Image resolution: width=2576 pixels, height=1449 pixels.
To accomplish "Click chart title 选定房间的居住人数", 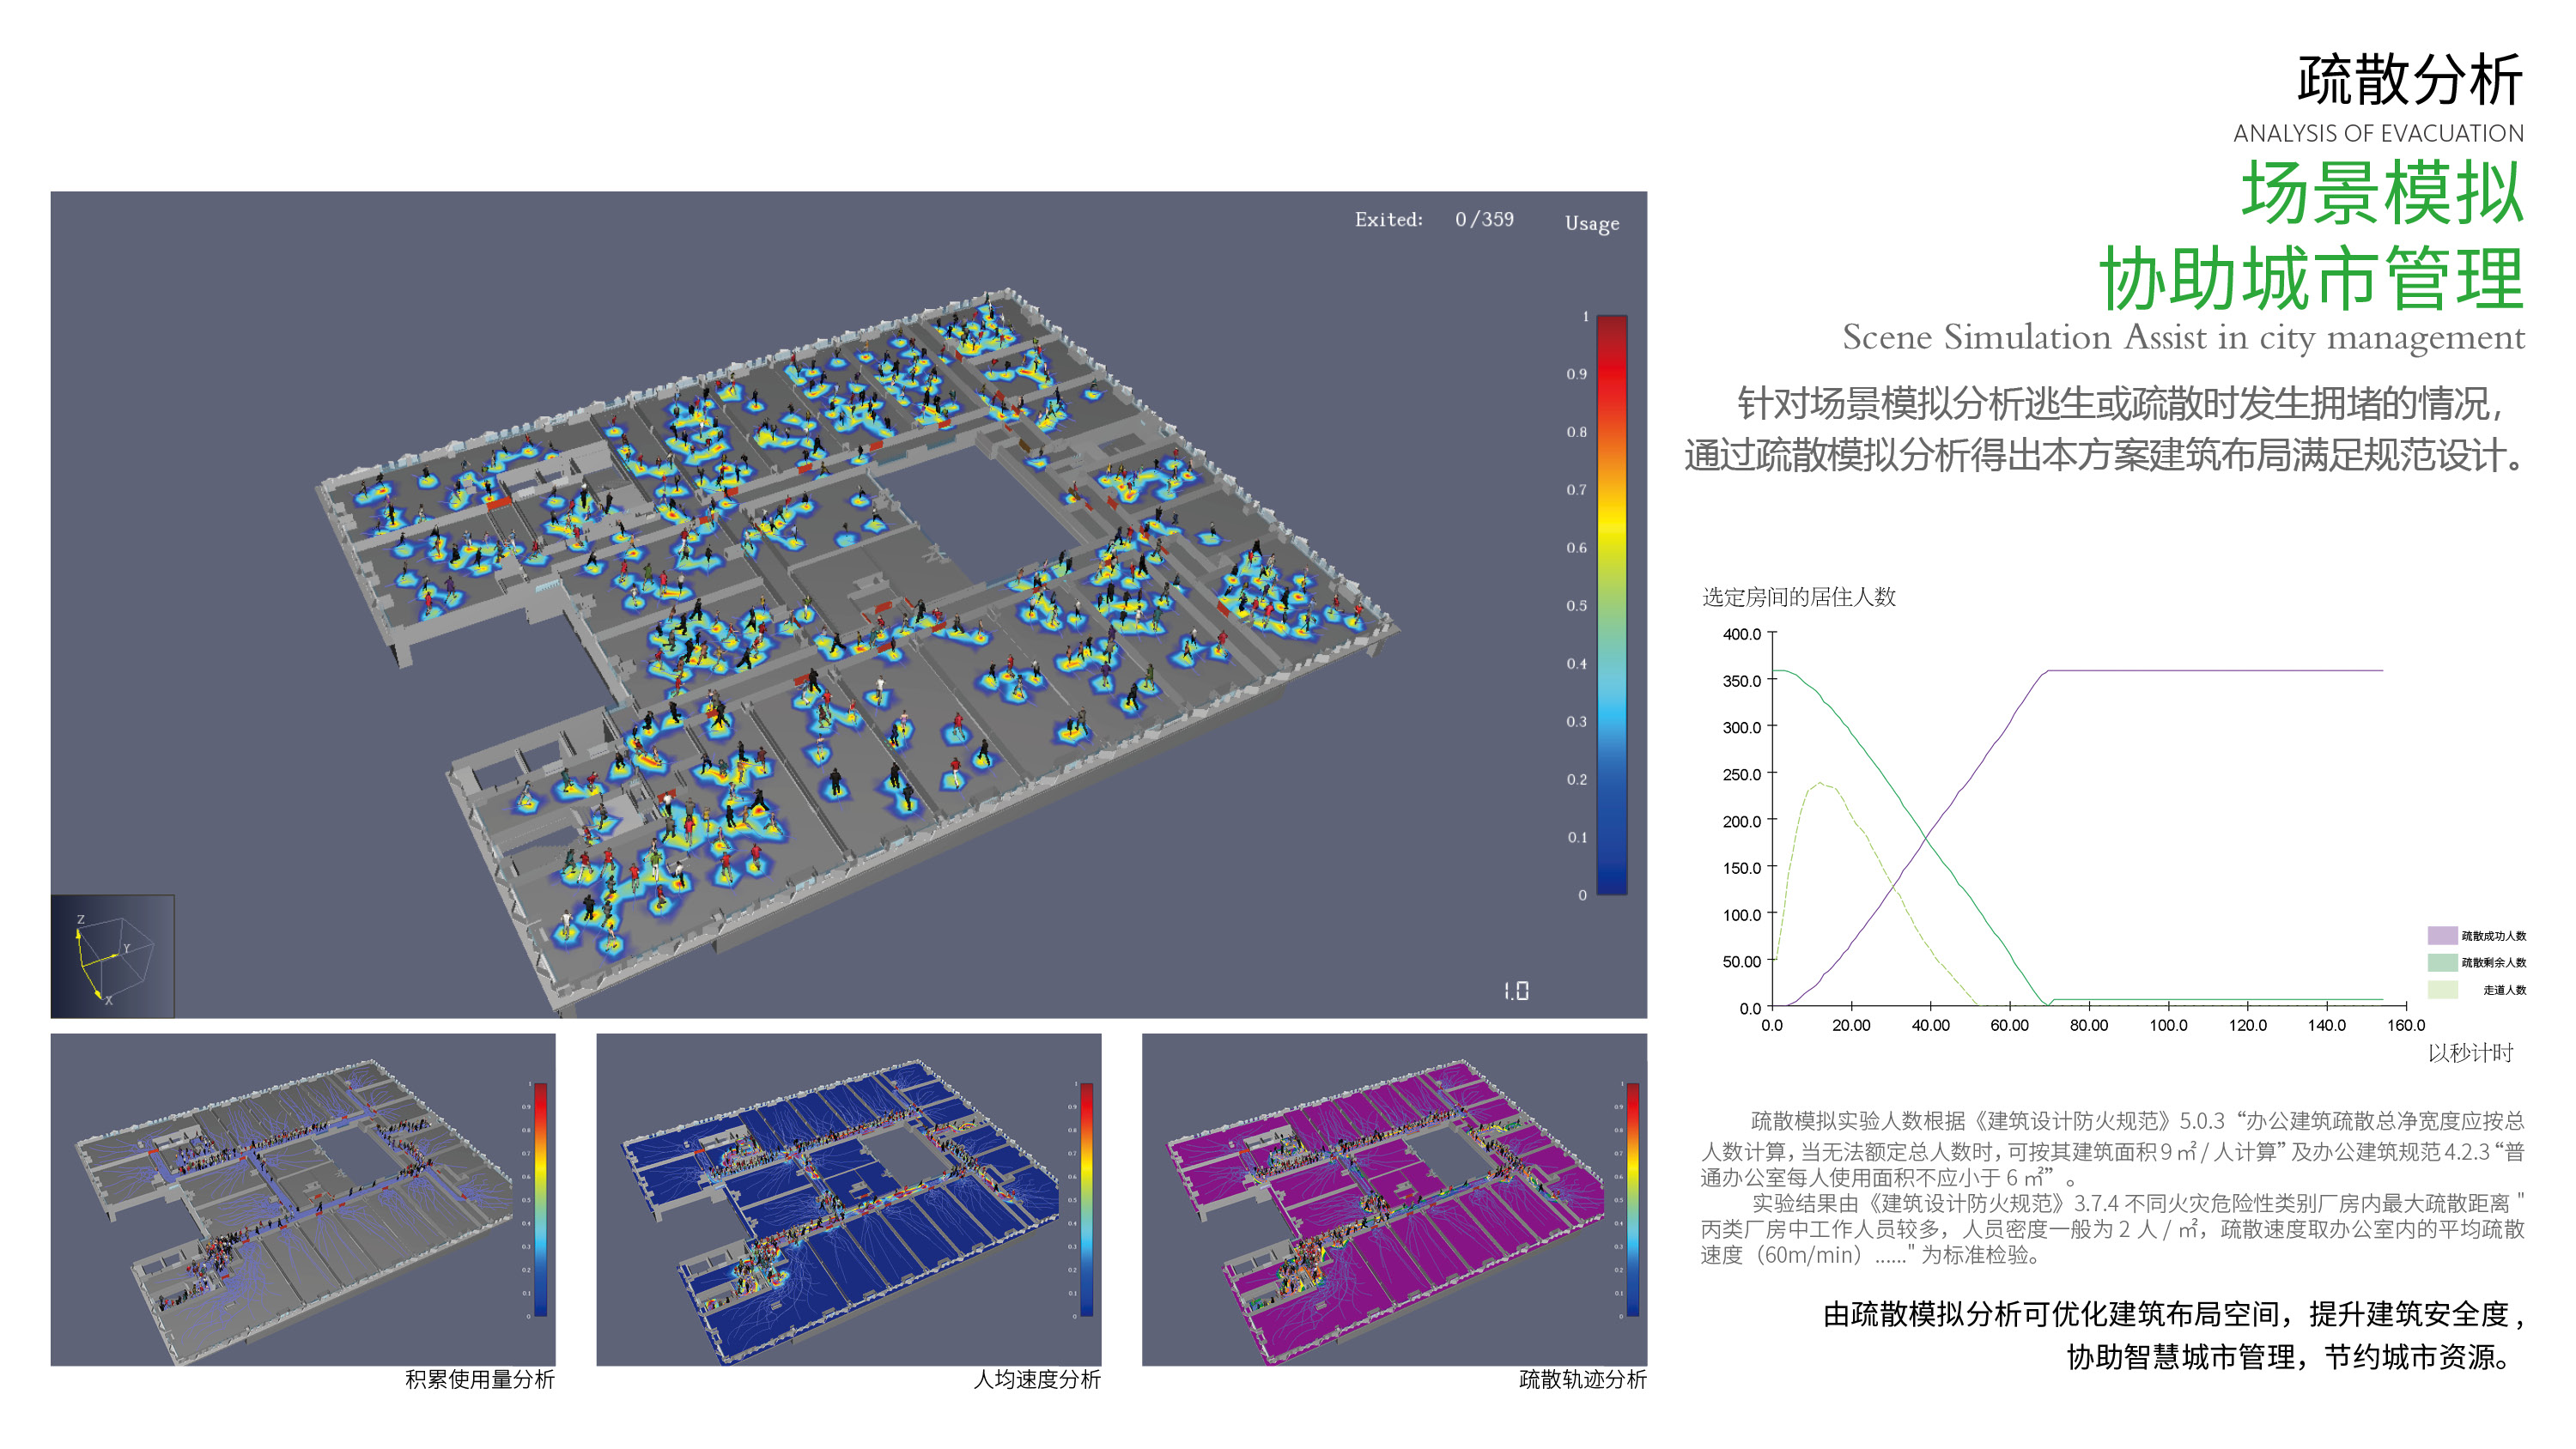I will click(1799, 597).
